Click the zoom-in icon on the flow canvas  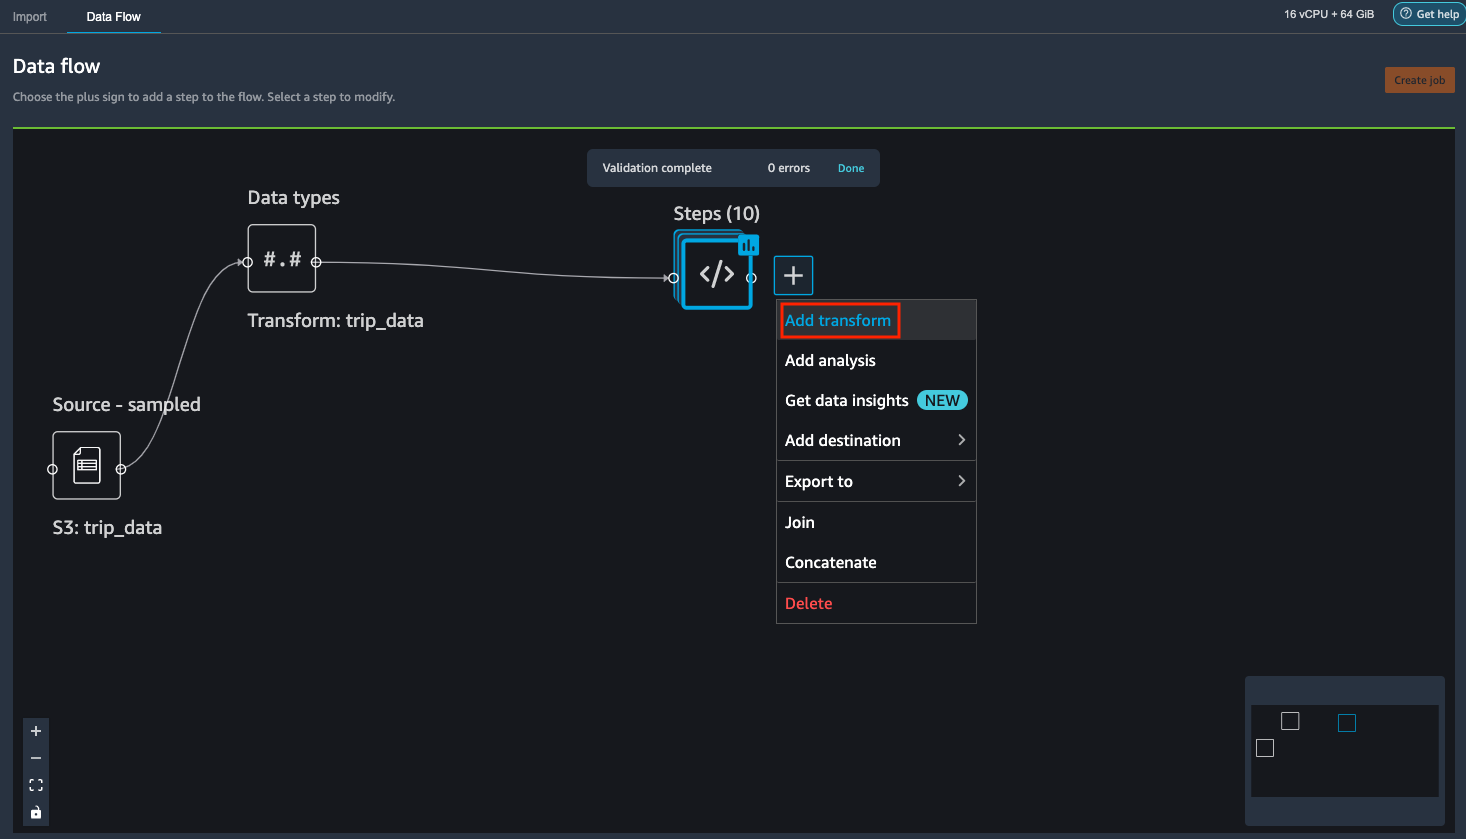[35, 731]
